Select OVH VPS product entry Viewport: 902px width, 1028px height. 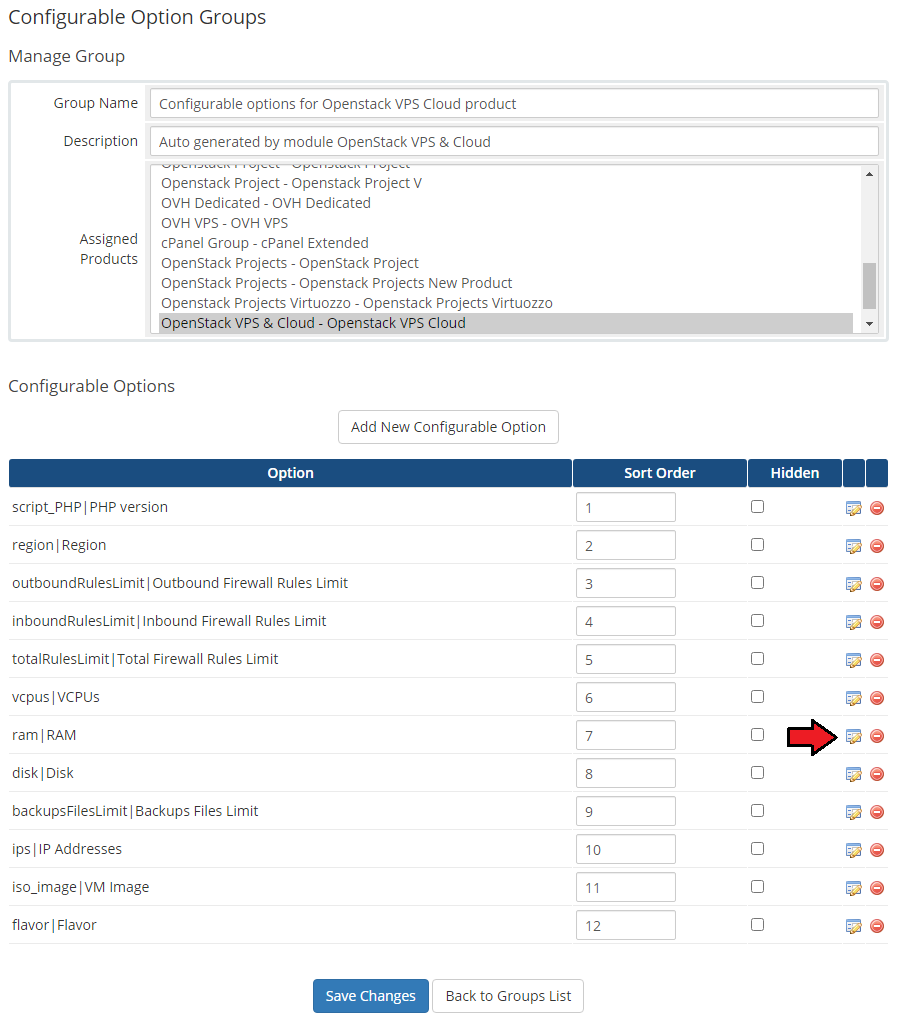pos(505,223)
